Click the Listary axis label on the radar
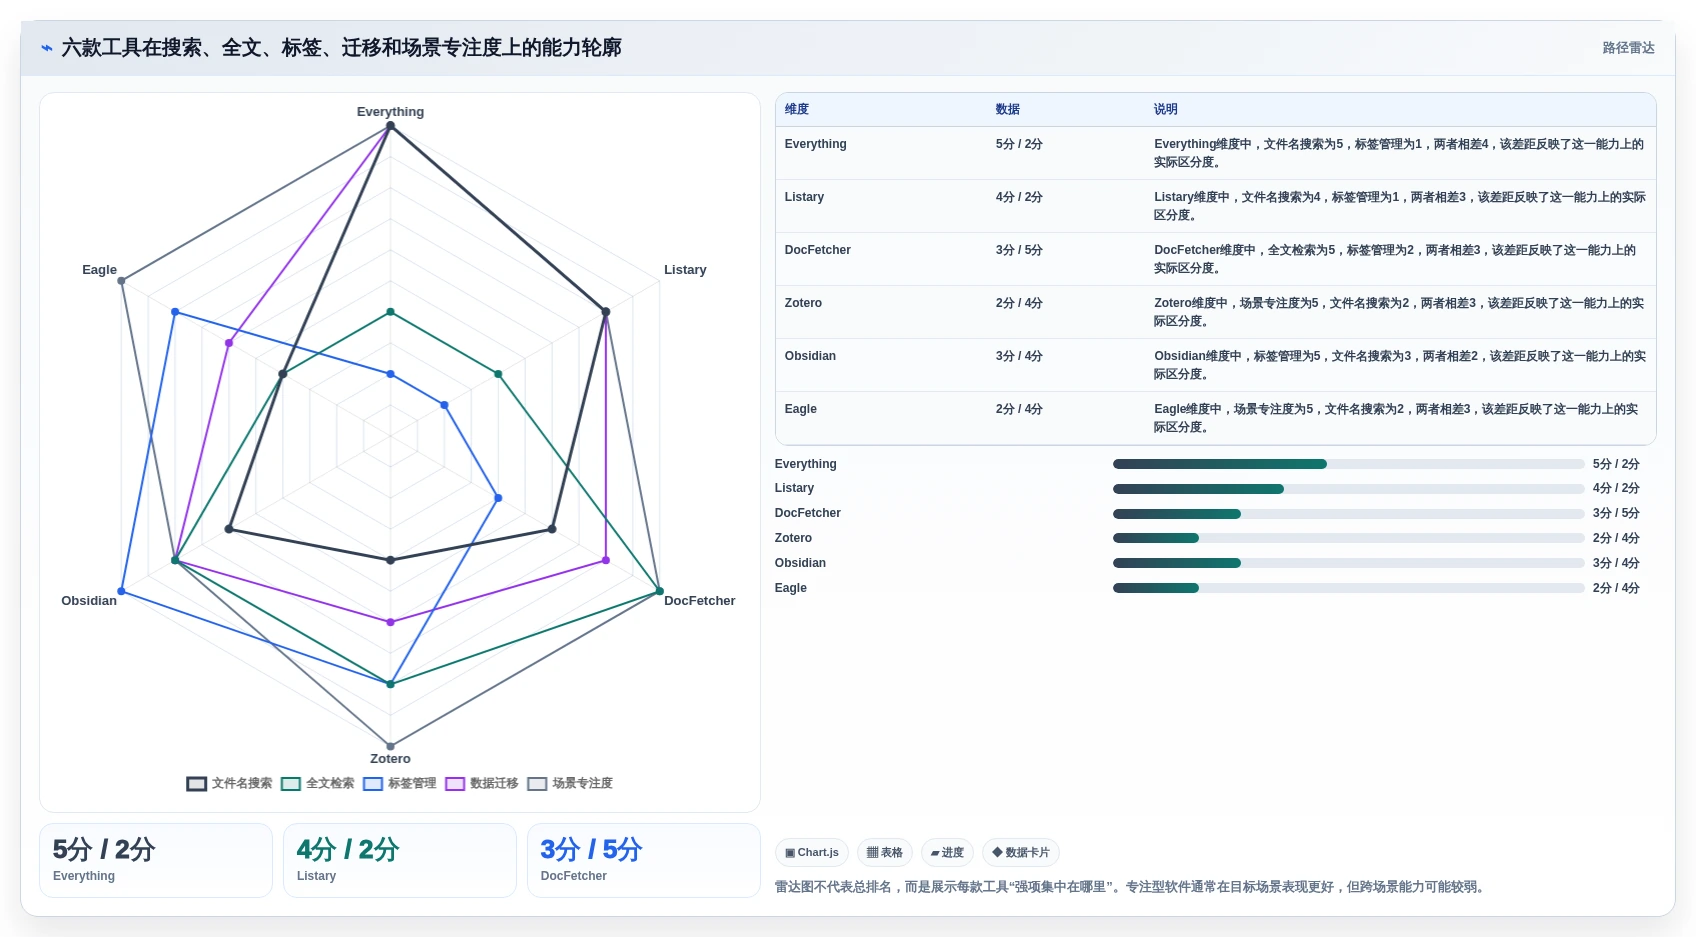 (685, 270)
